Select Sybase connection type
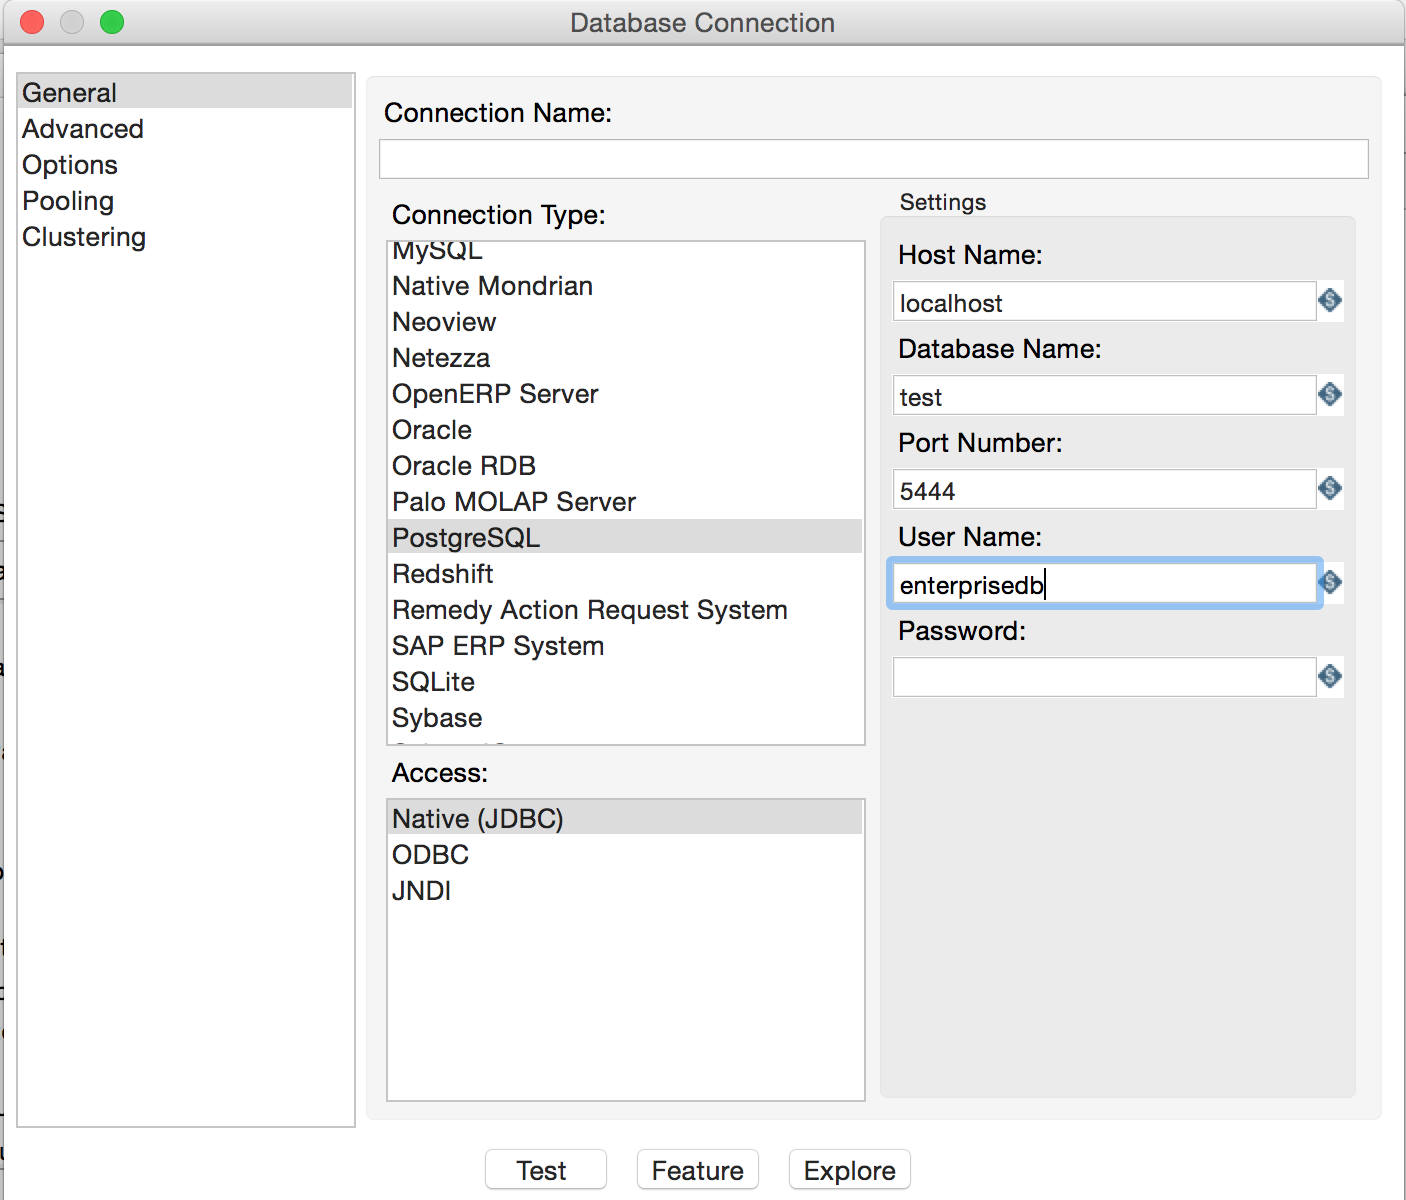Viewport: 1406px width, 1200px height. click(626, 718)
